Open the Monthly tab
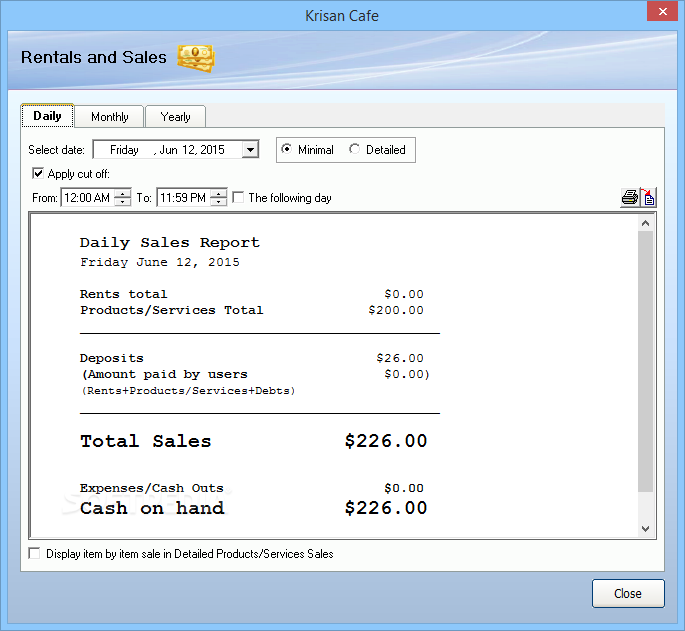The width and height of the screenshot is (685, 631). 109,117
